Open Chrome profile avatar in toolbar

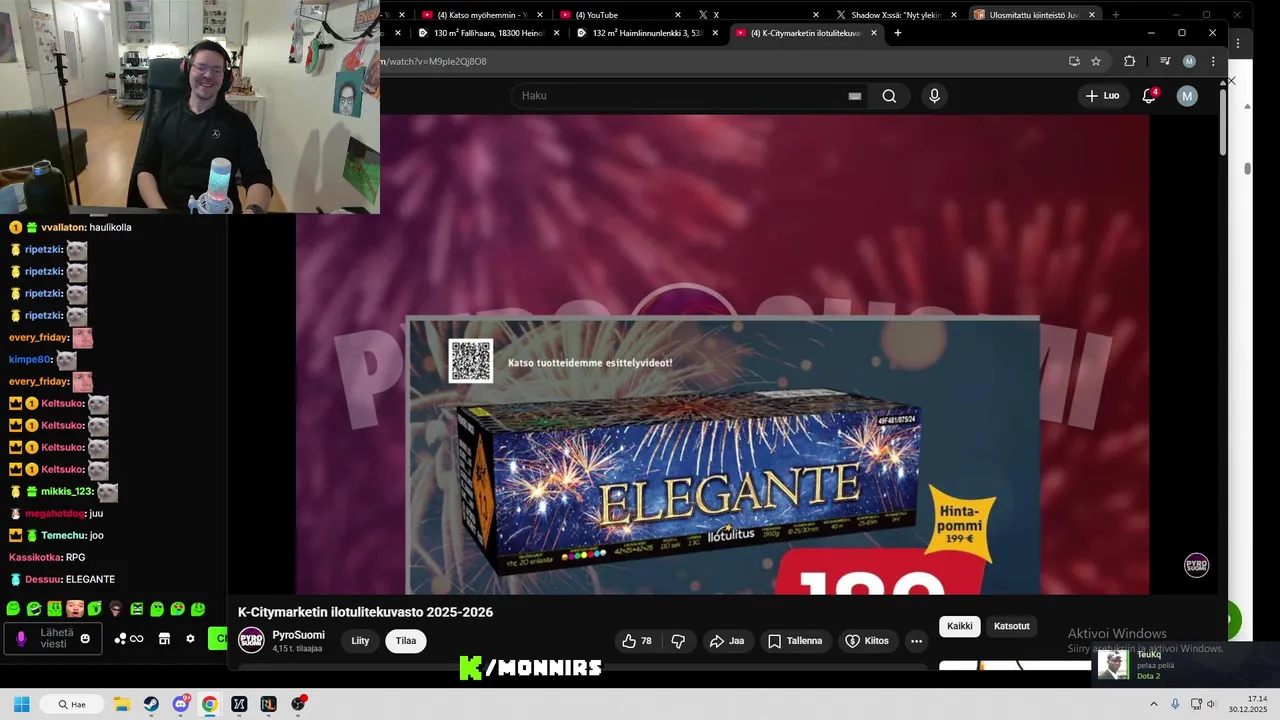click(1189, 61)
